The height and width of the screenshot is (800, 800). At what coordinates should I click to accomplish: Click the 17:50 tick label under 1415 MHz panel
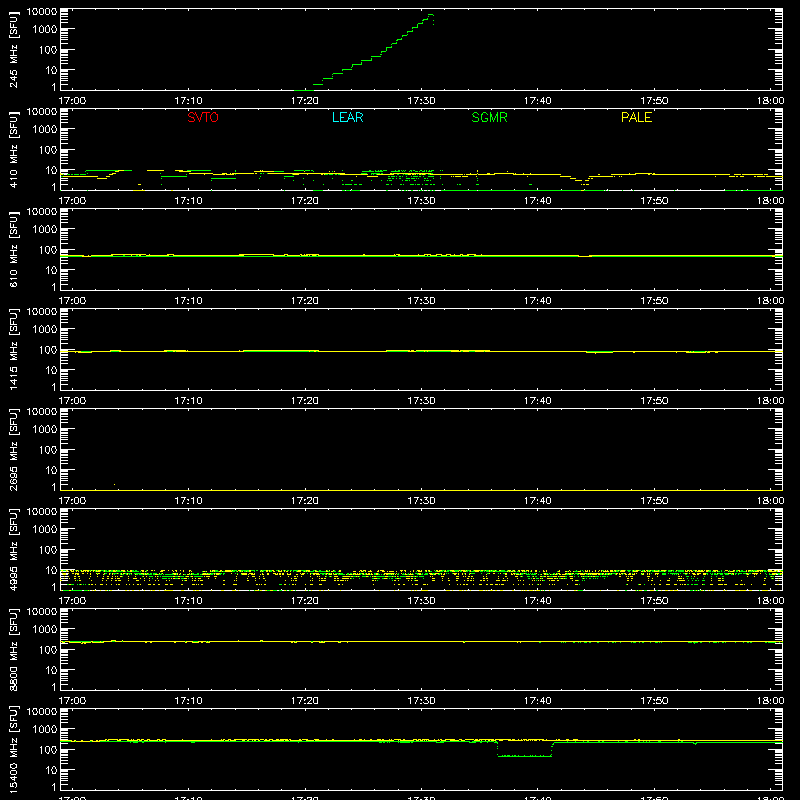click(x=654, y=401)
